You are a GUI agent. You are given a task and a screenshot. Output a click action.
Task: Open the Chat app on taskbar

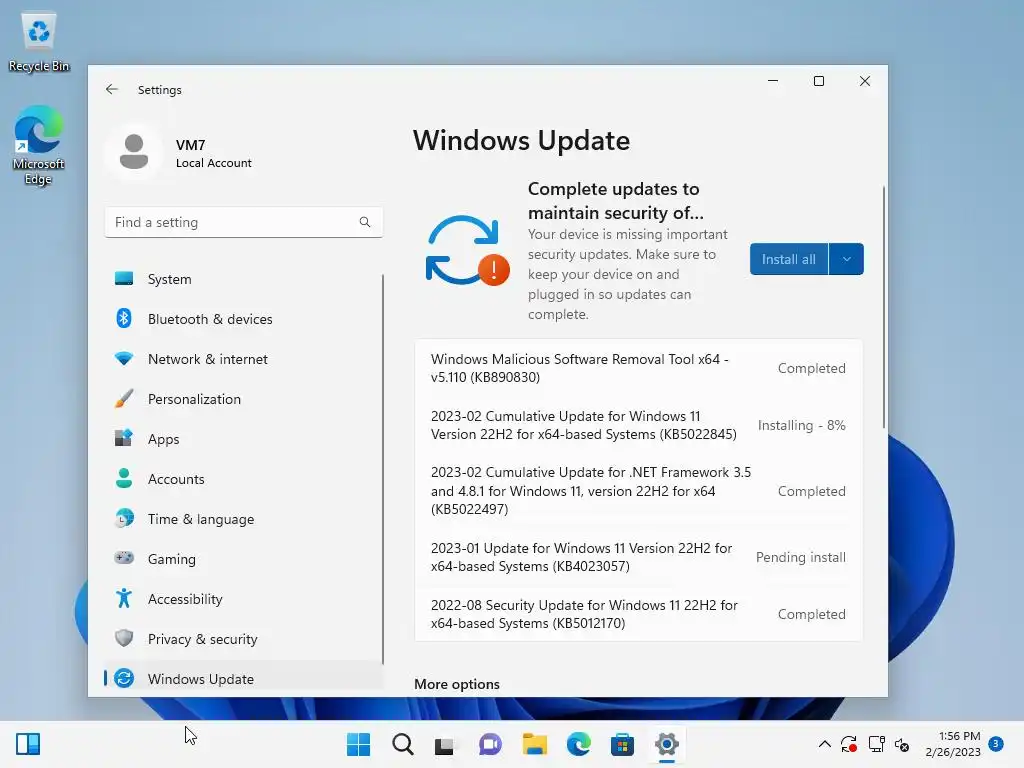pos(490,744)
